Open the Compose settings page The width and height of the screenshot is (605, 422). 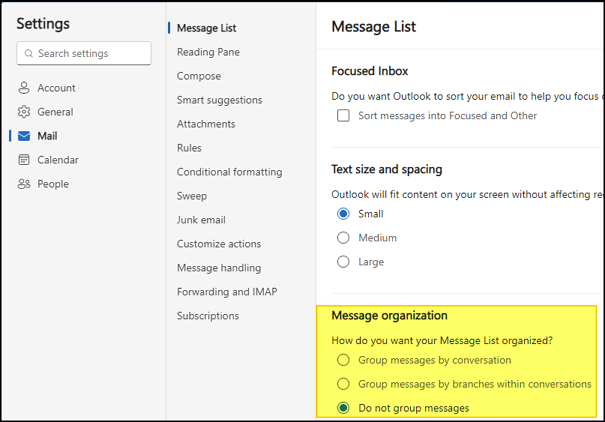(199, 76)
